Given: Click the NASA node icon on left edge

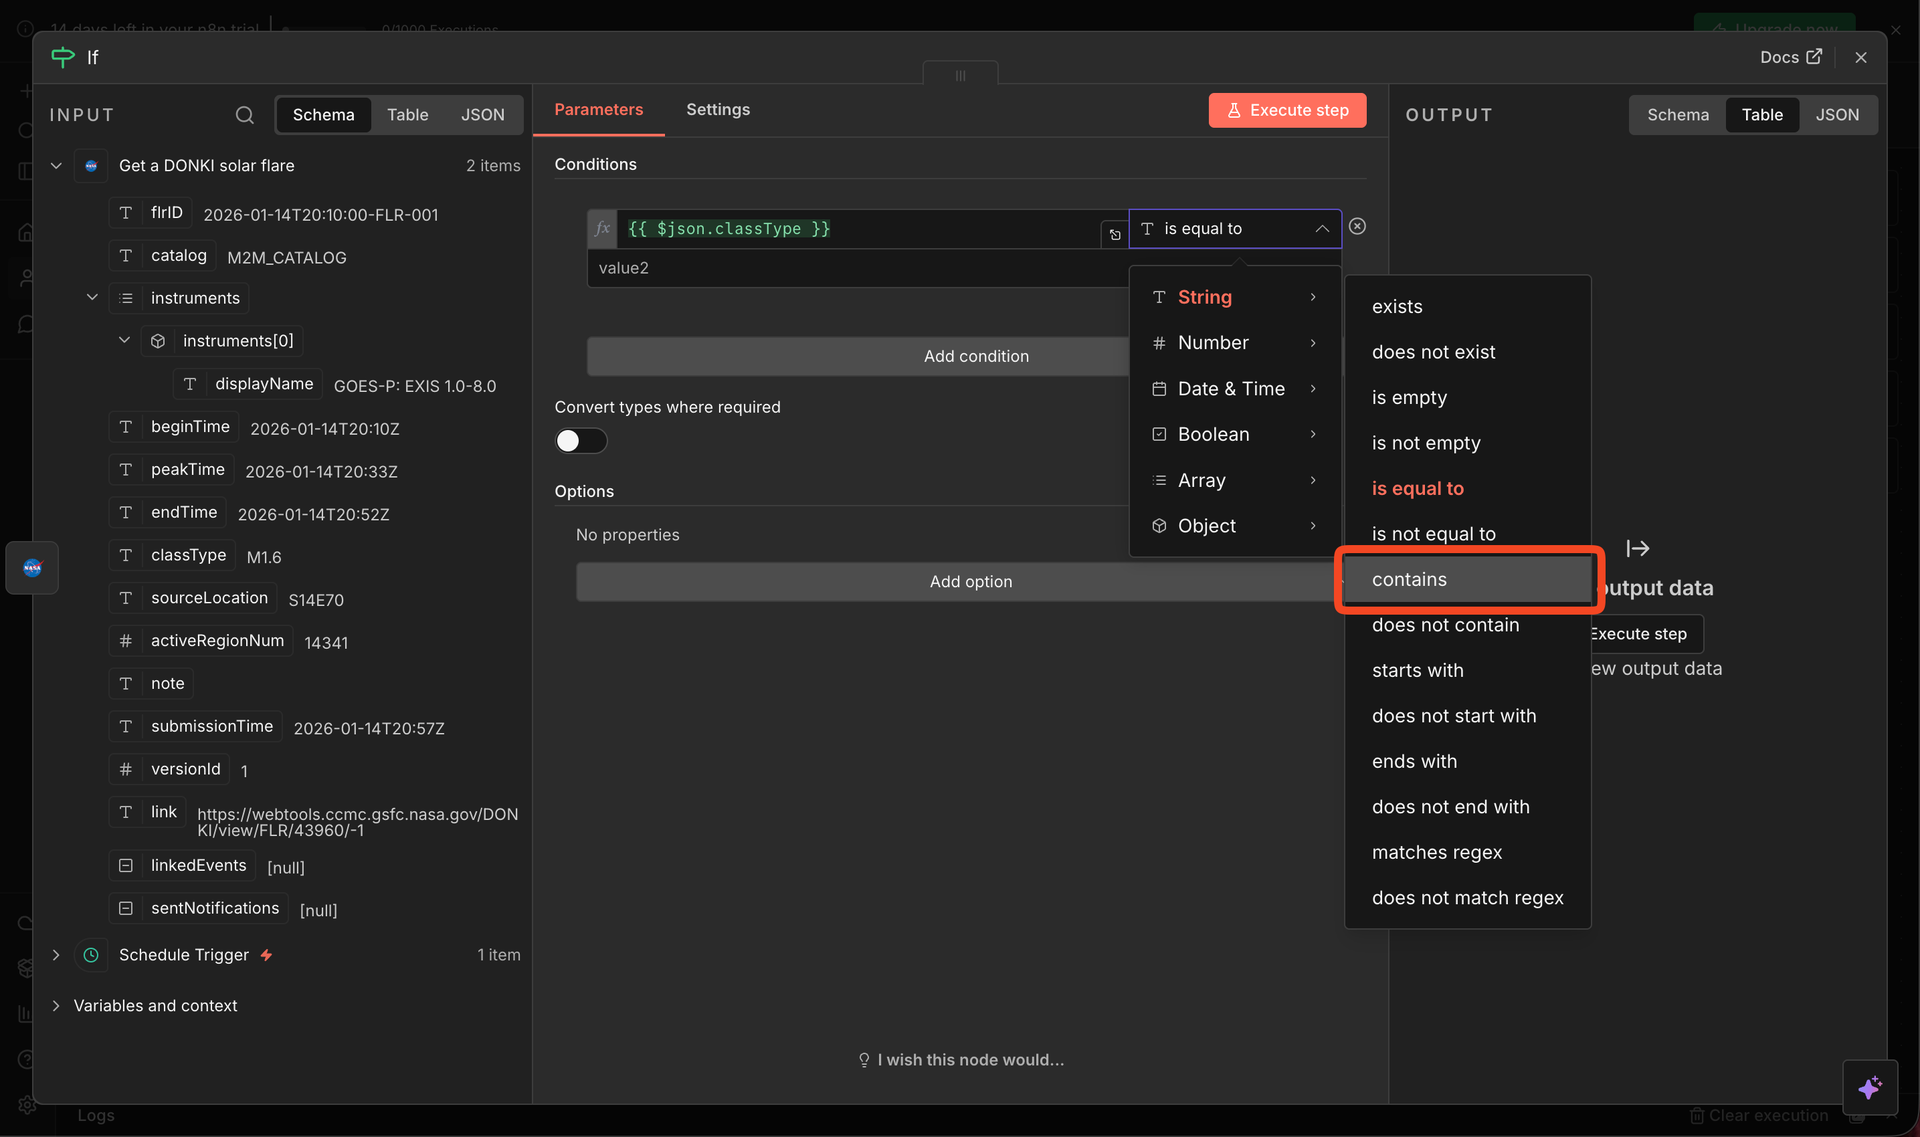Looking at the screenshot, I should point(32,568).
